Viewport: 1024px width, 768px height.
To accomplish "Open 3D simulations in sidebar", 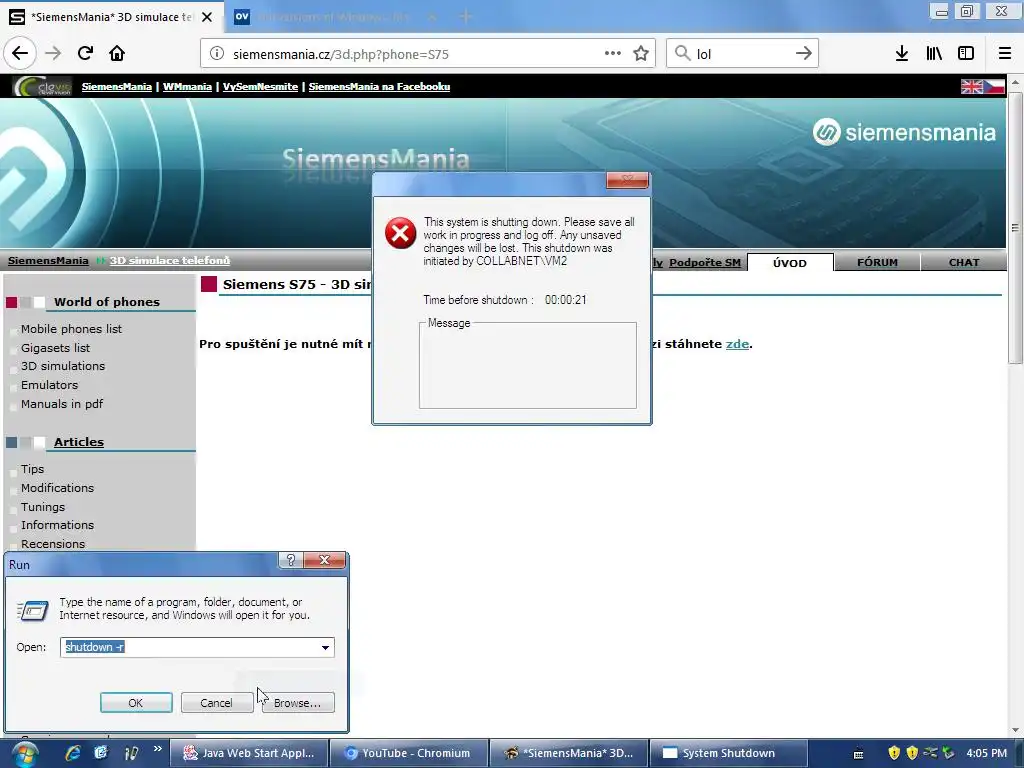I will coord(63,366).
